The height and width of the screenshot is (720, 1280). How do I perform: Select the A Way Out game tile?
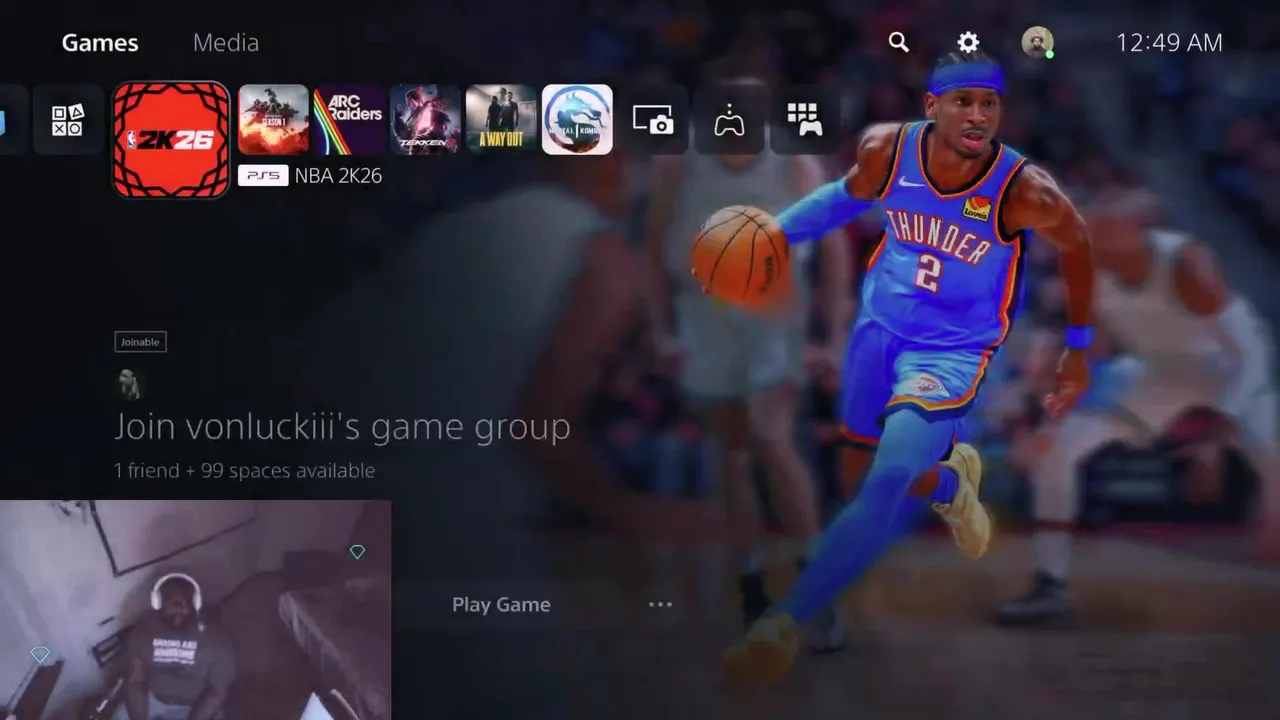pos(501,120)
